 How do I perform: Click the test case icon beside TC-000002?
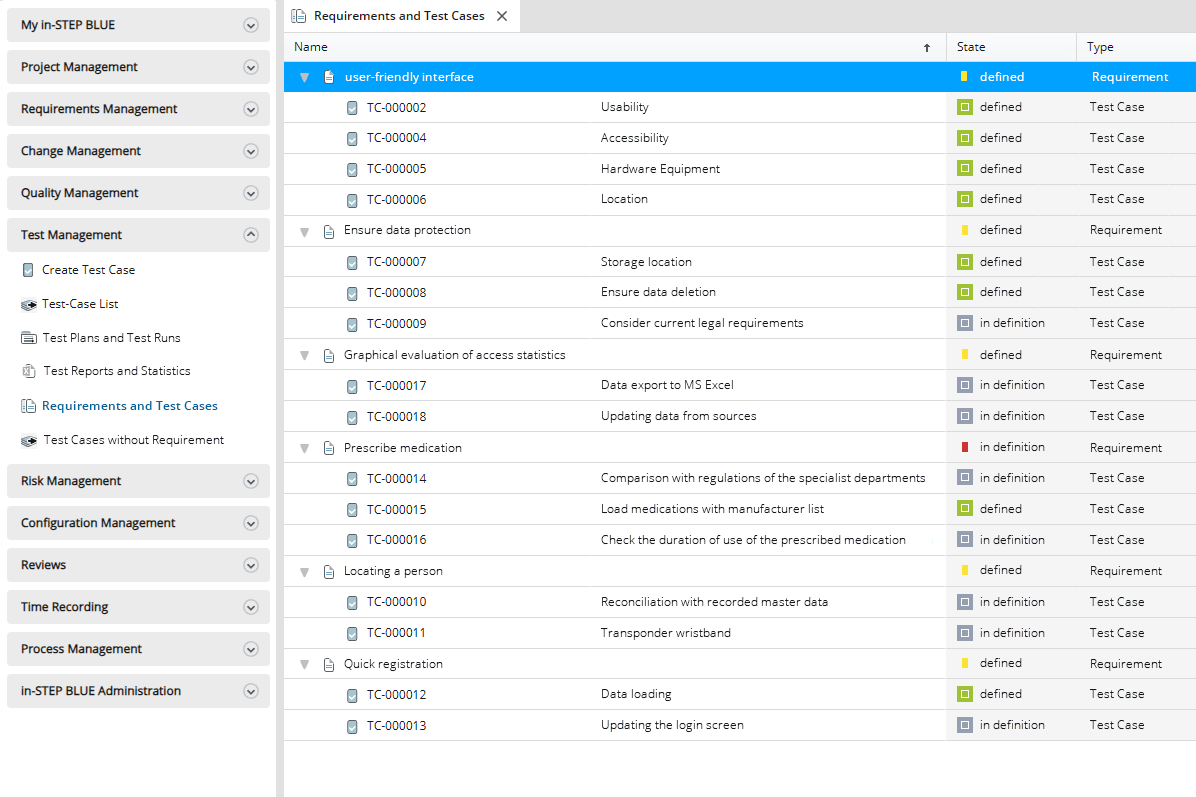(351, 107)
